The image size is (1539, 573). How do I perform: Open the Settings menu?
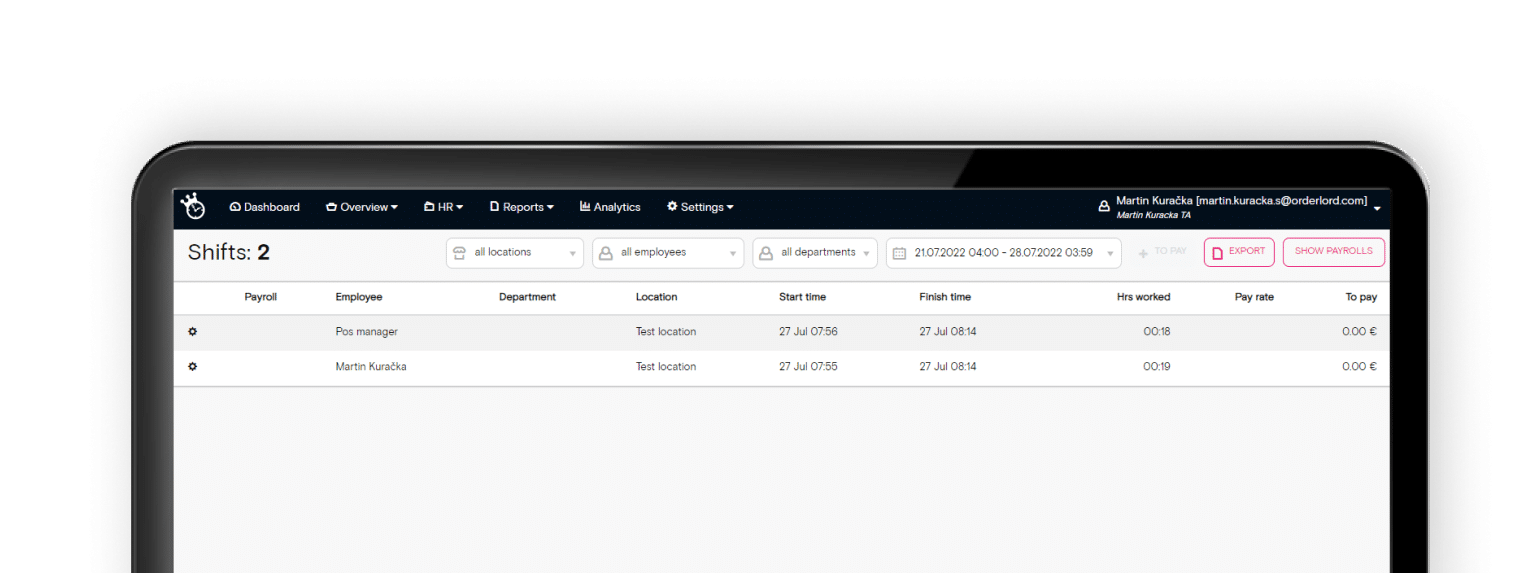[x=700, y=207]
